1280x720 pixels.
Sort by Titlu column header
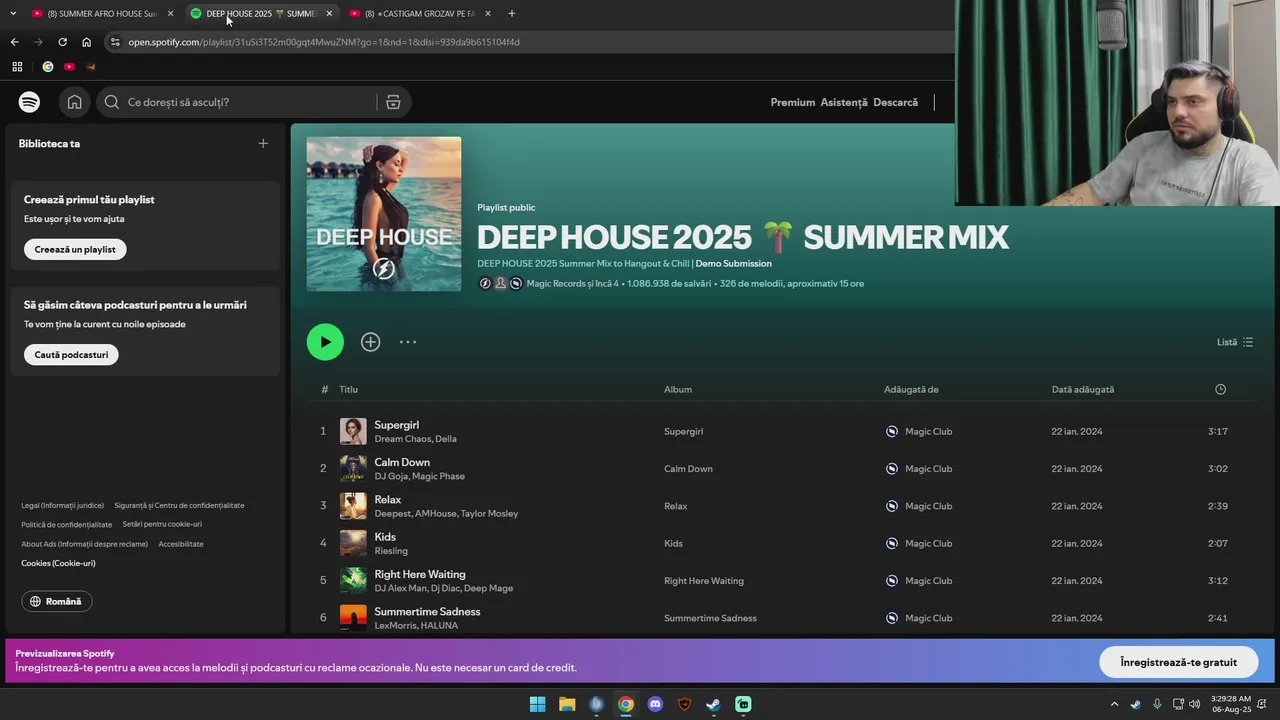348,389
